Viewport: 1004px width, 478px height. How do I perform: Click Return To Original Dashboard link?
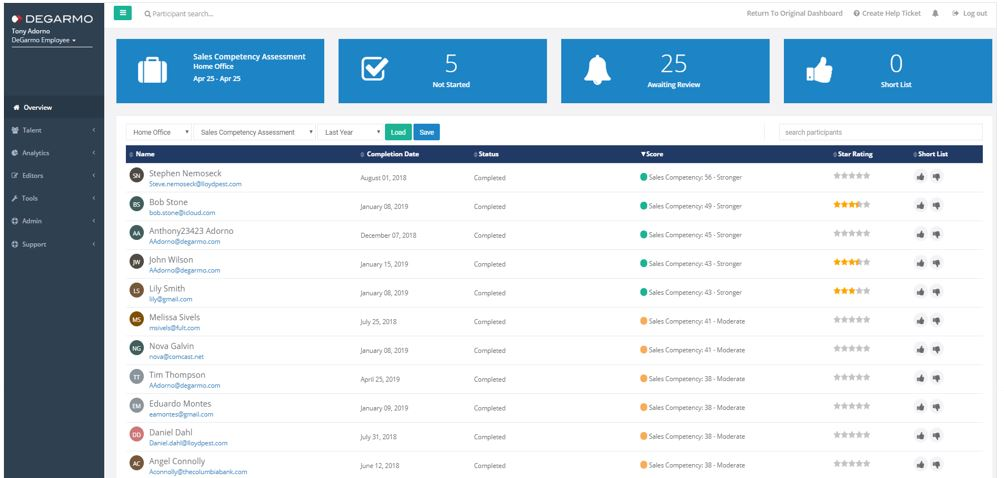[x=794, y=13]
